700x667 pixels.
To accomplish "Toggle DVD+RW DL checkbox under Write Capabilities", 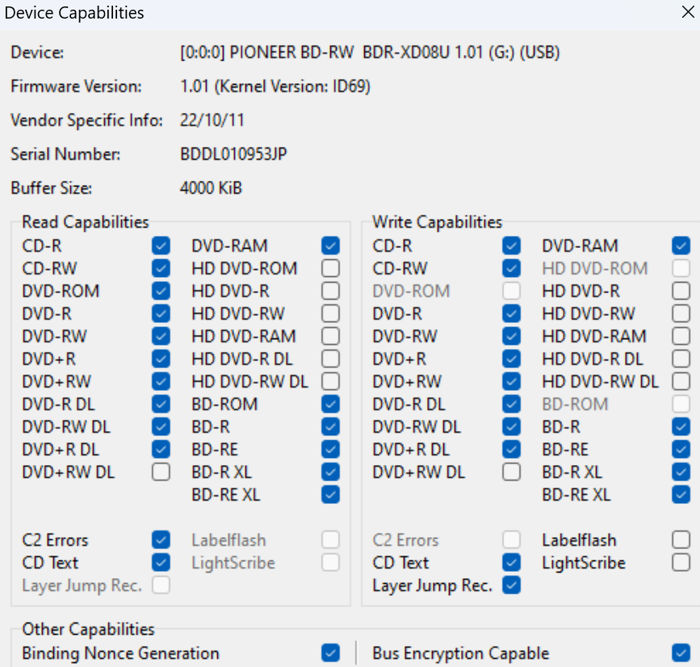I will [x=511, y=472].
